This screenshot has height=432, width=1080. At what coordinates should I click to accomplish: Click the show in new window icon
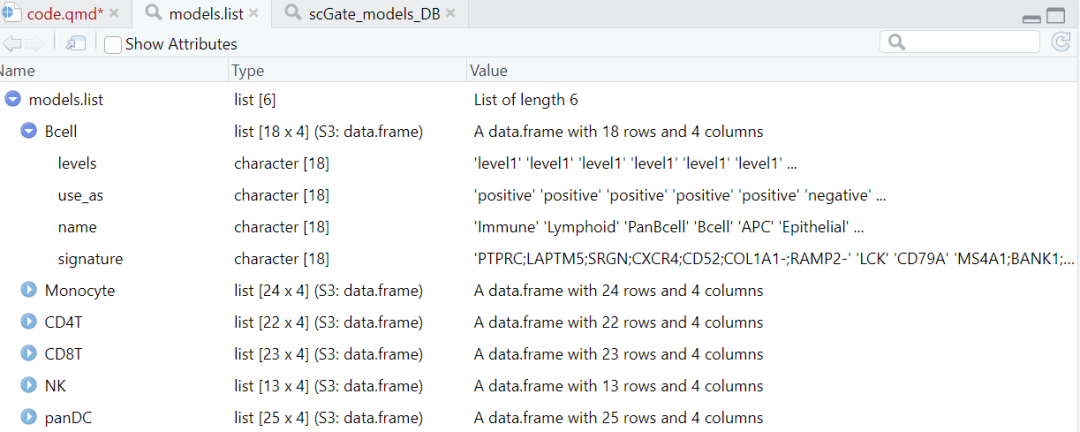point(75,43)
